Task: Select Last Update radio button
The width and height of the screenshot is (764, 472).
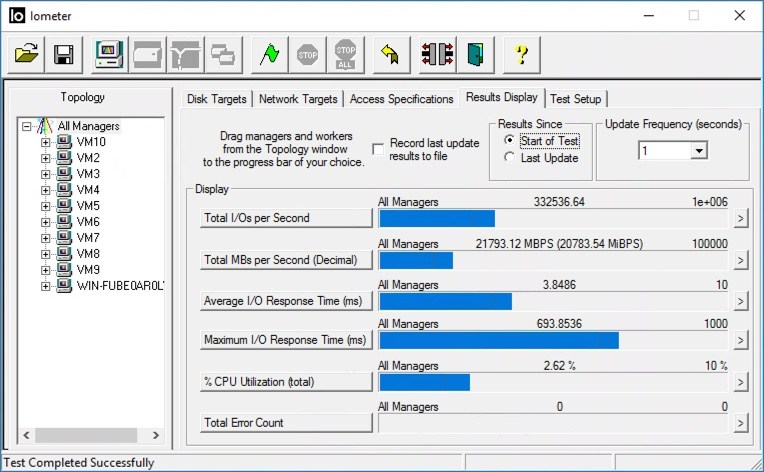Action: coord(509,157)
